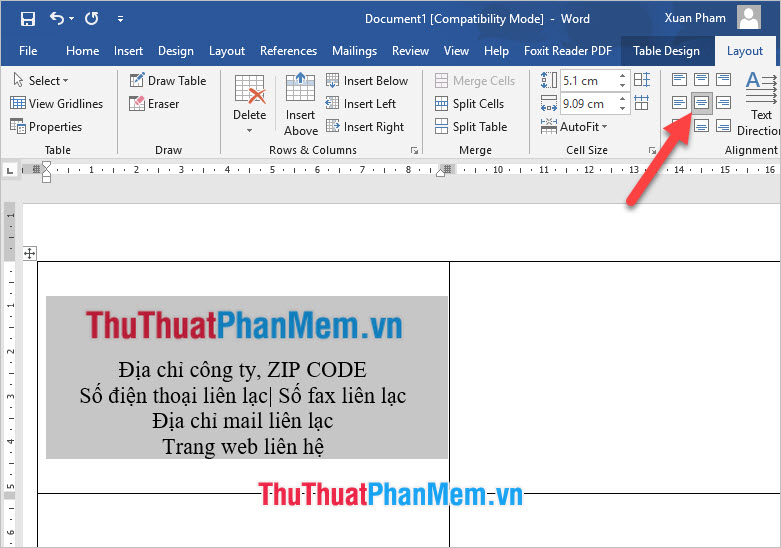Toggle View Gridlines
Image resolution: width=781 pixels, height=548 pixels.
56,104
